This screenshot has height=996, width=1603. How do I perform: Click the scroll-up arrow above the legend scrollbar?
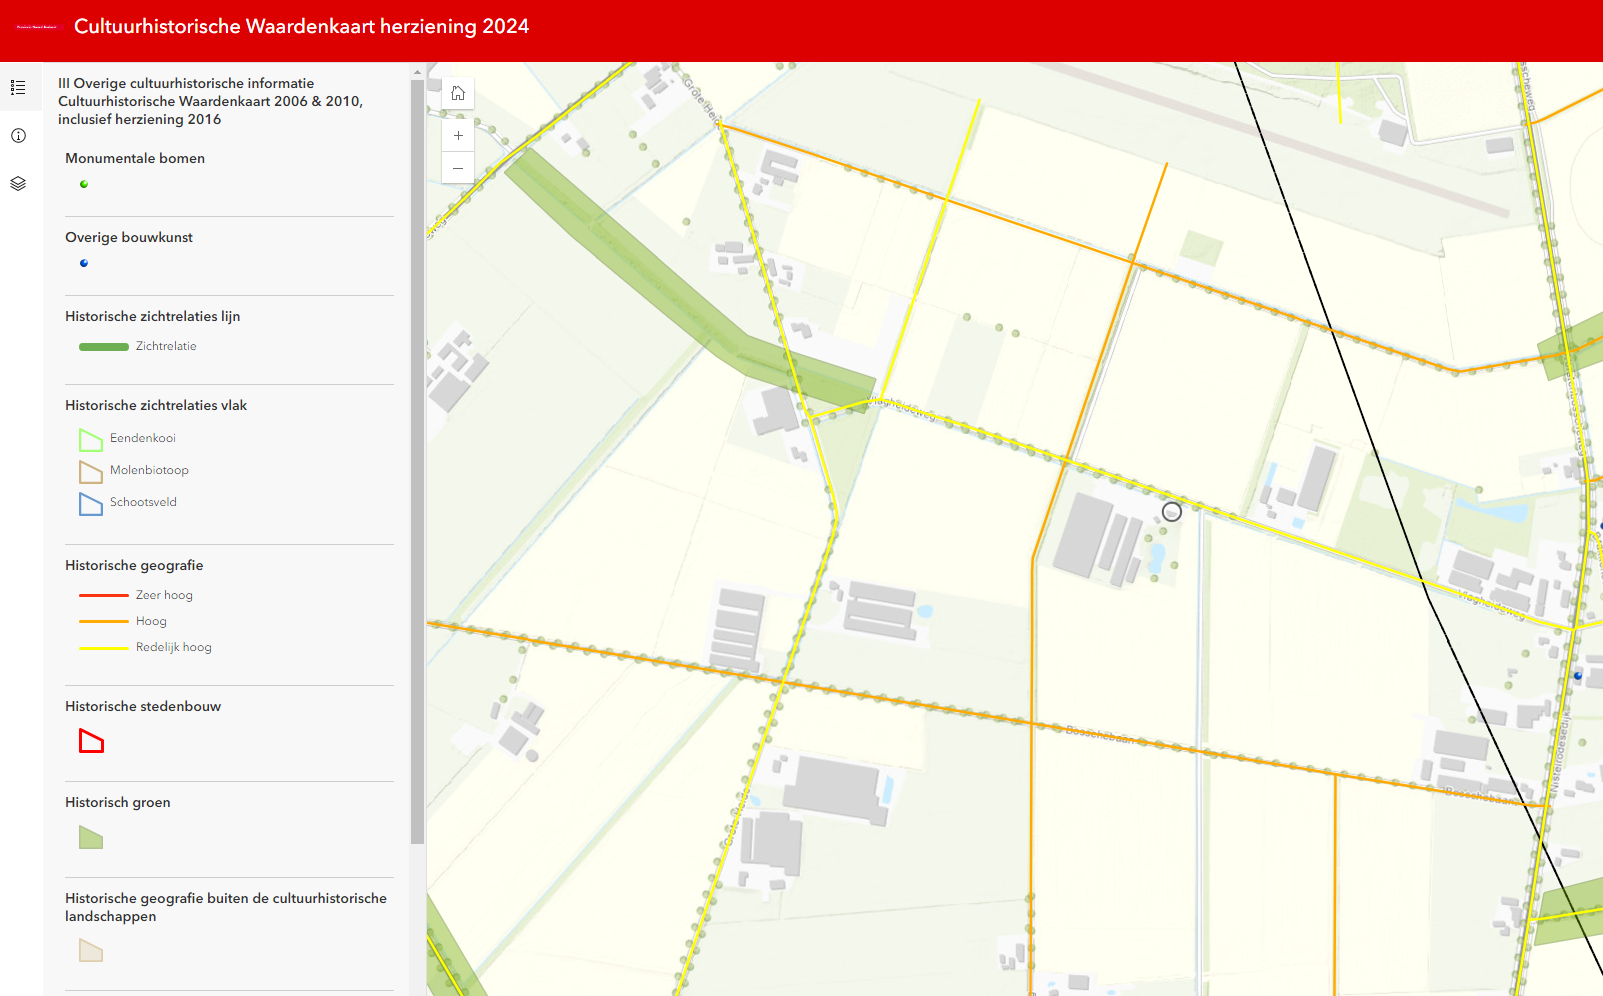(x=417, y=72)
